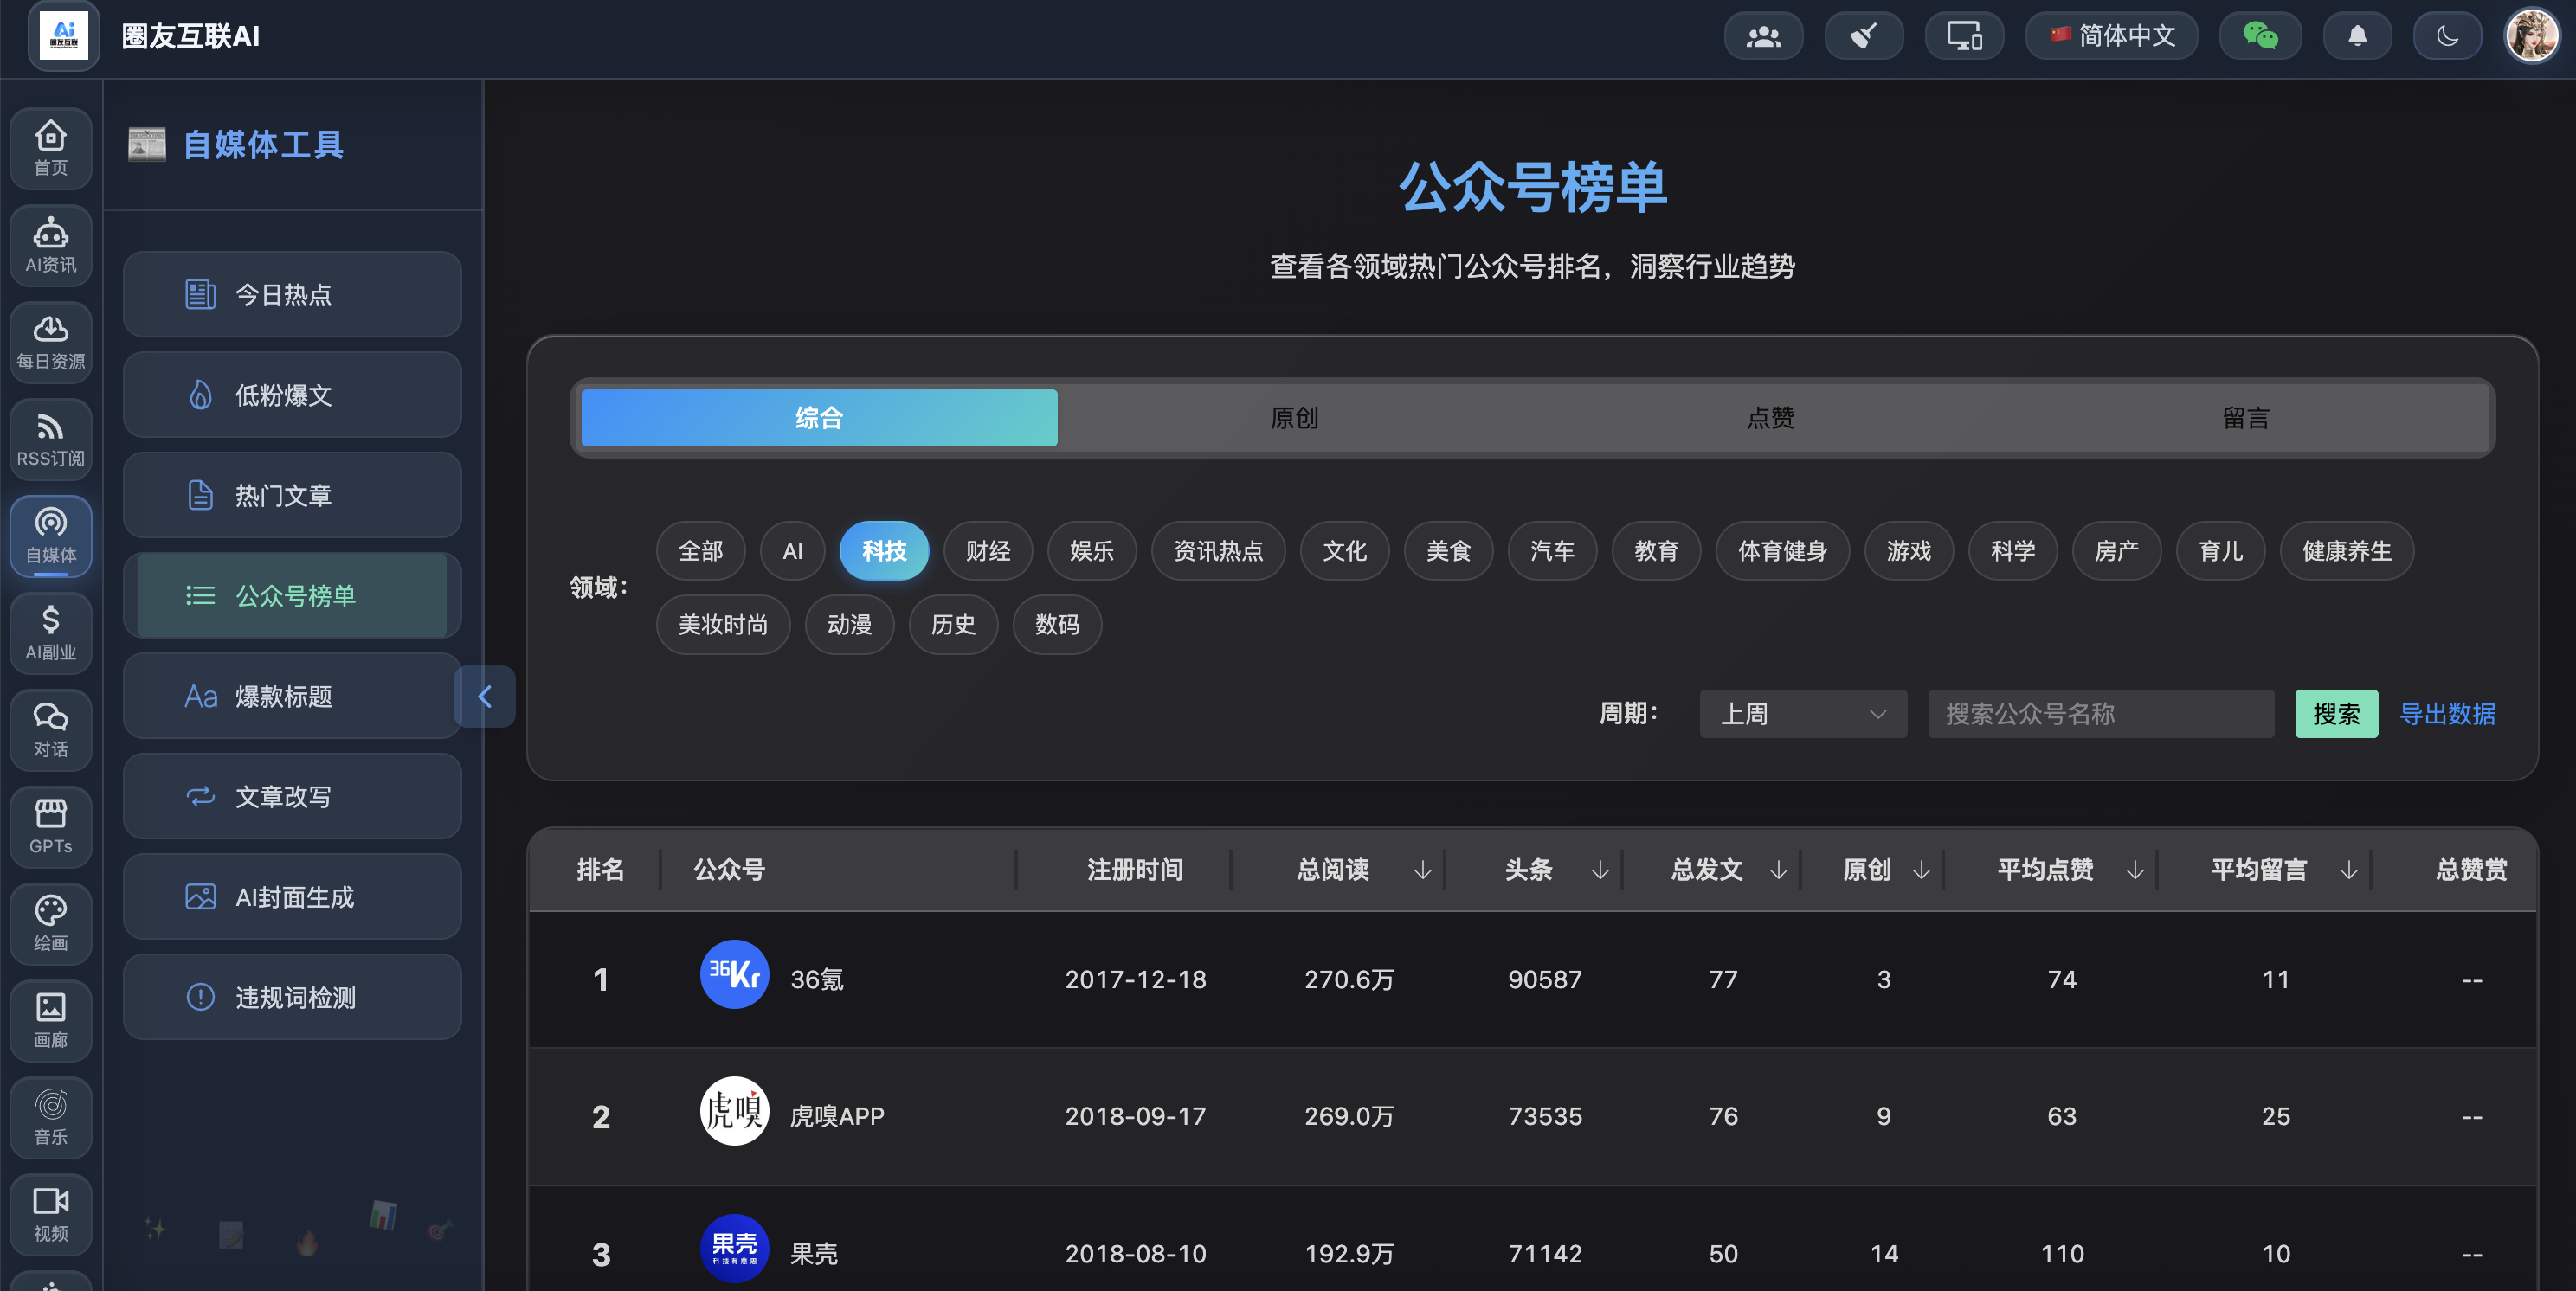Open the notification bell
The width and height of the screenshot is (2576, 1291).
2357,37
